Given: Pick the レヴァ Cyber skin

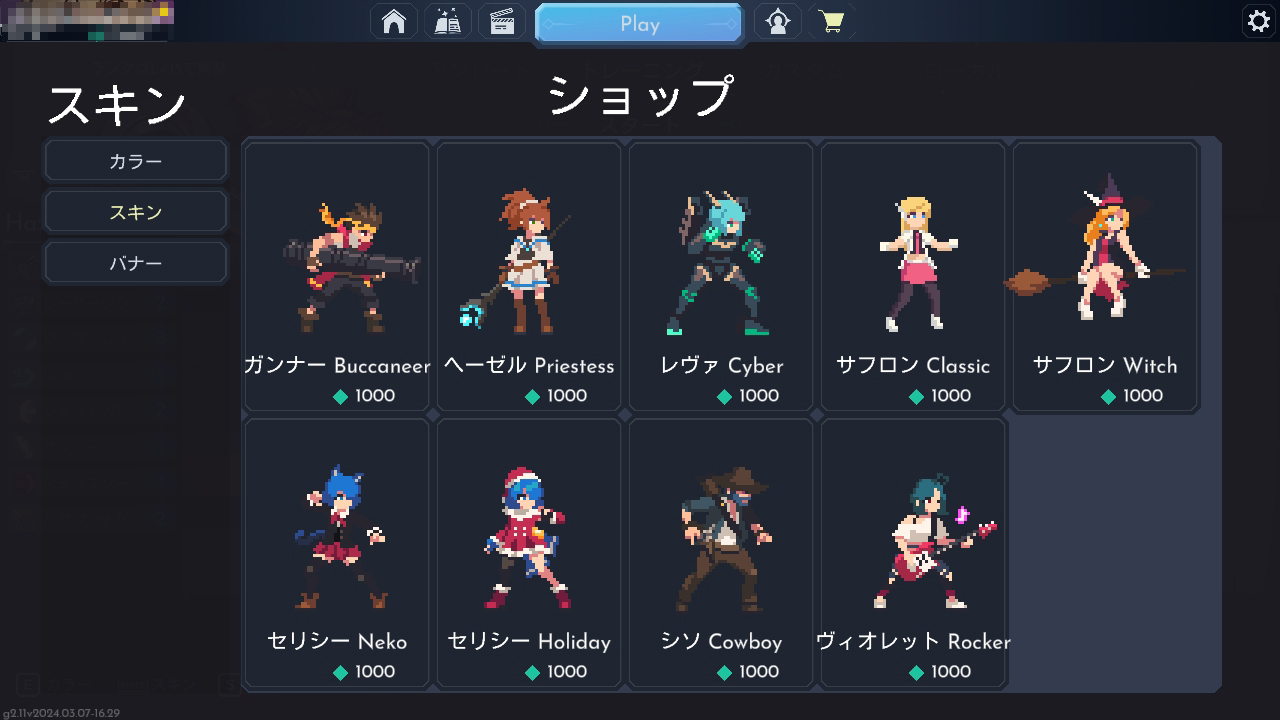Looking at the screenshot, I should [x=721, y=276].
